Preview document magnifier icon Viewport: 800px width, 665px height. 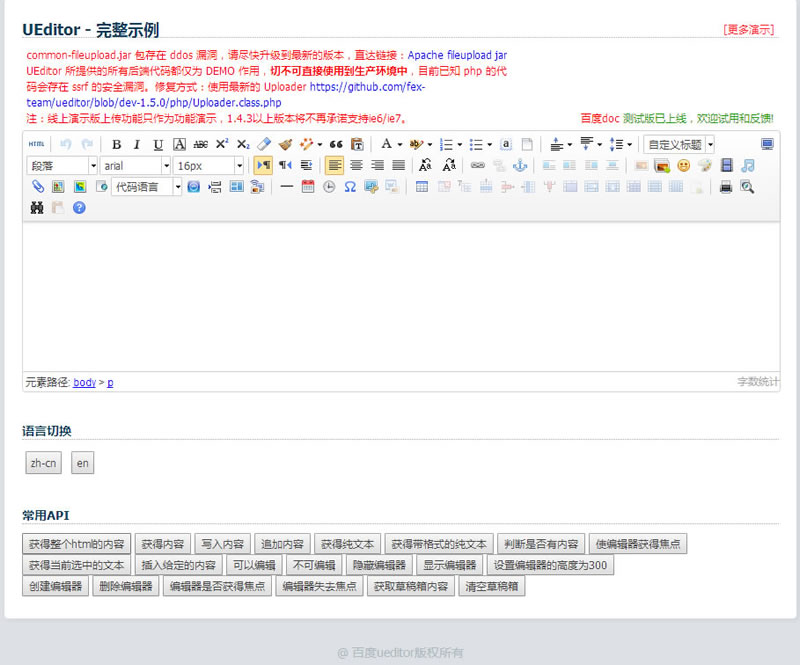747,187
